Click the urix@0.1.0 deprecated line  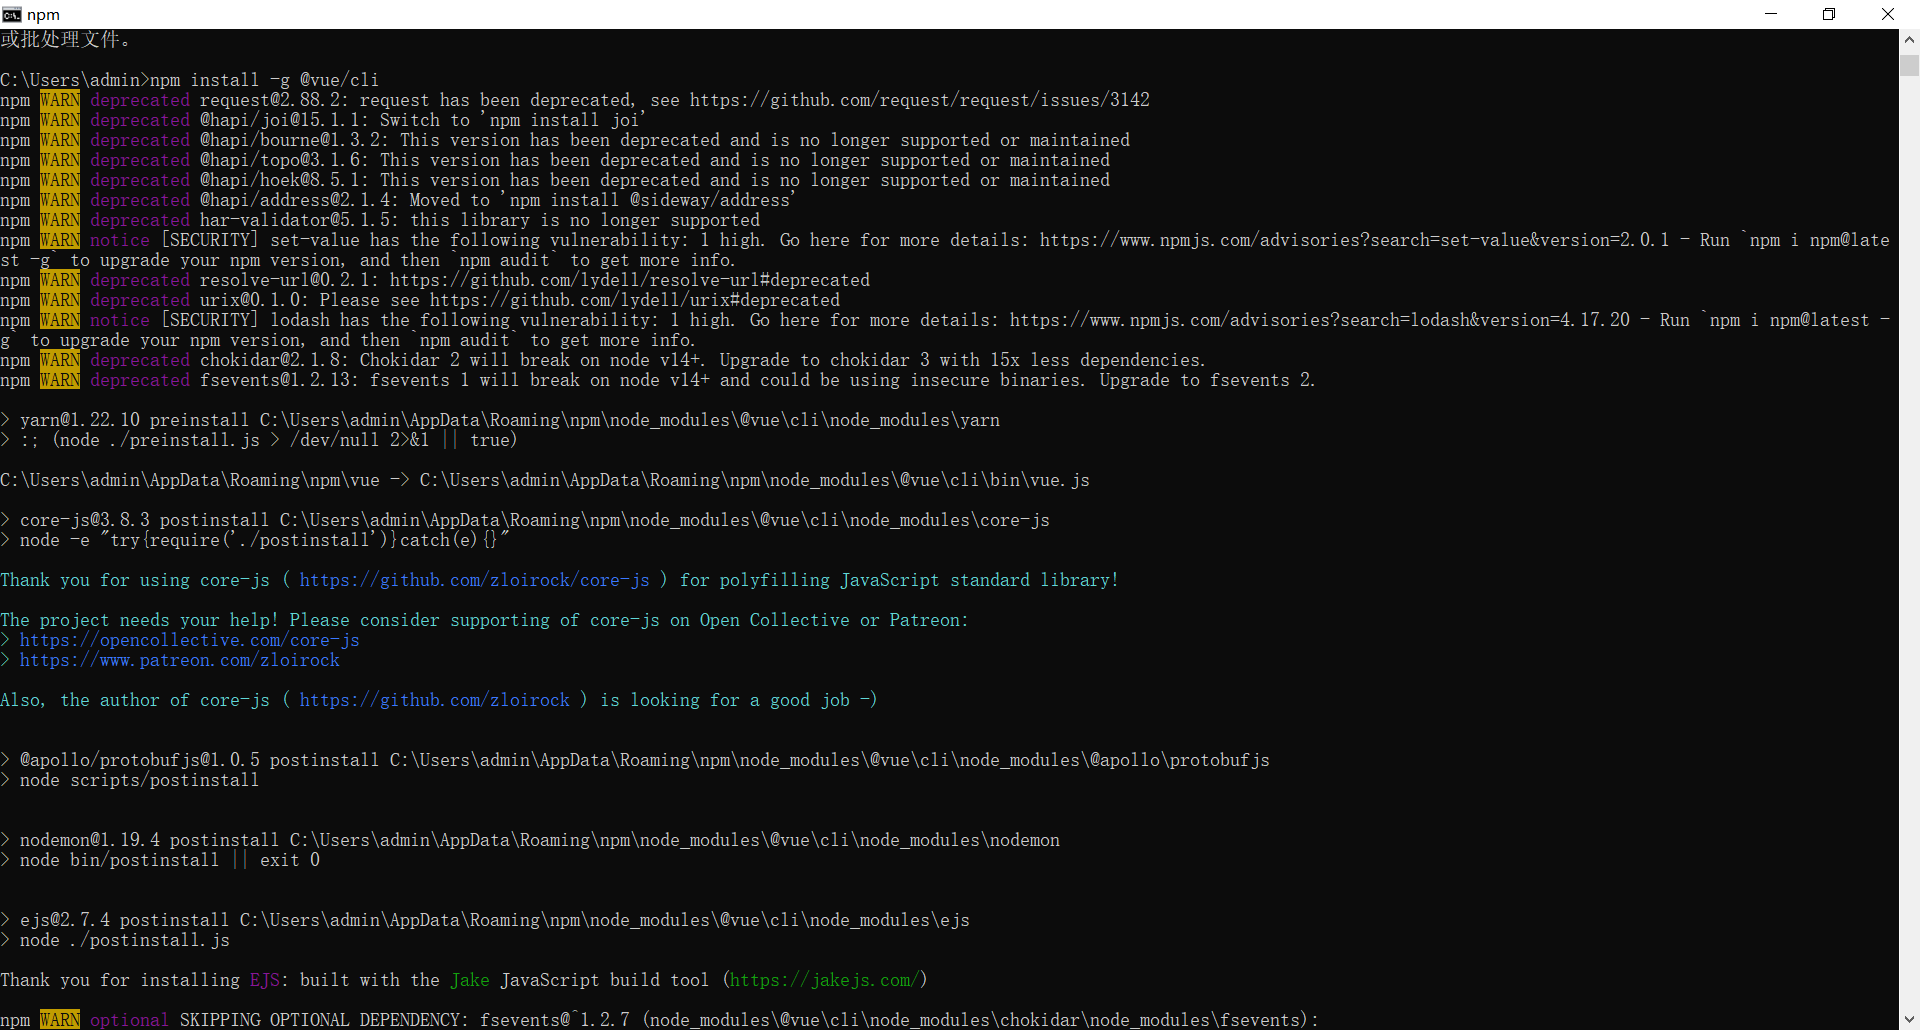point(420,300)
